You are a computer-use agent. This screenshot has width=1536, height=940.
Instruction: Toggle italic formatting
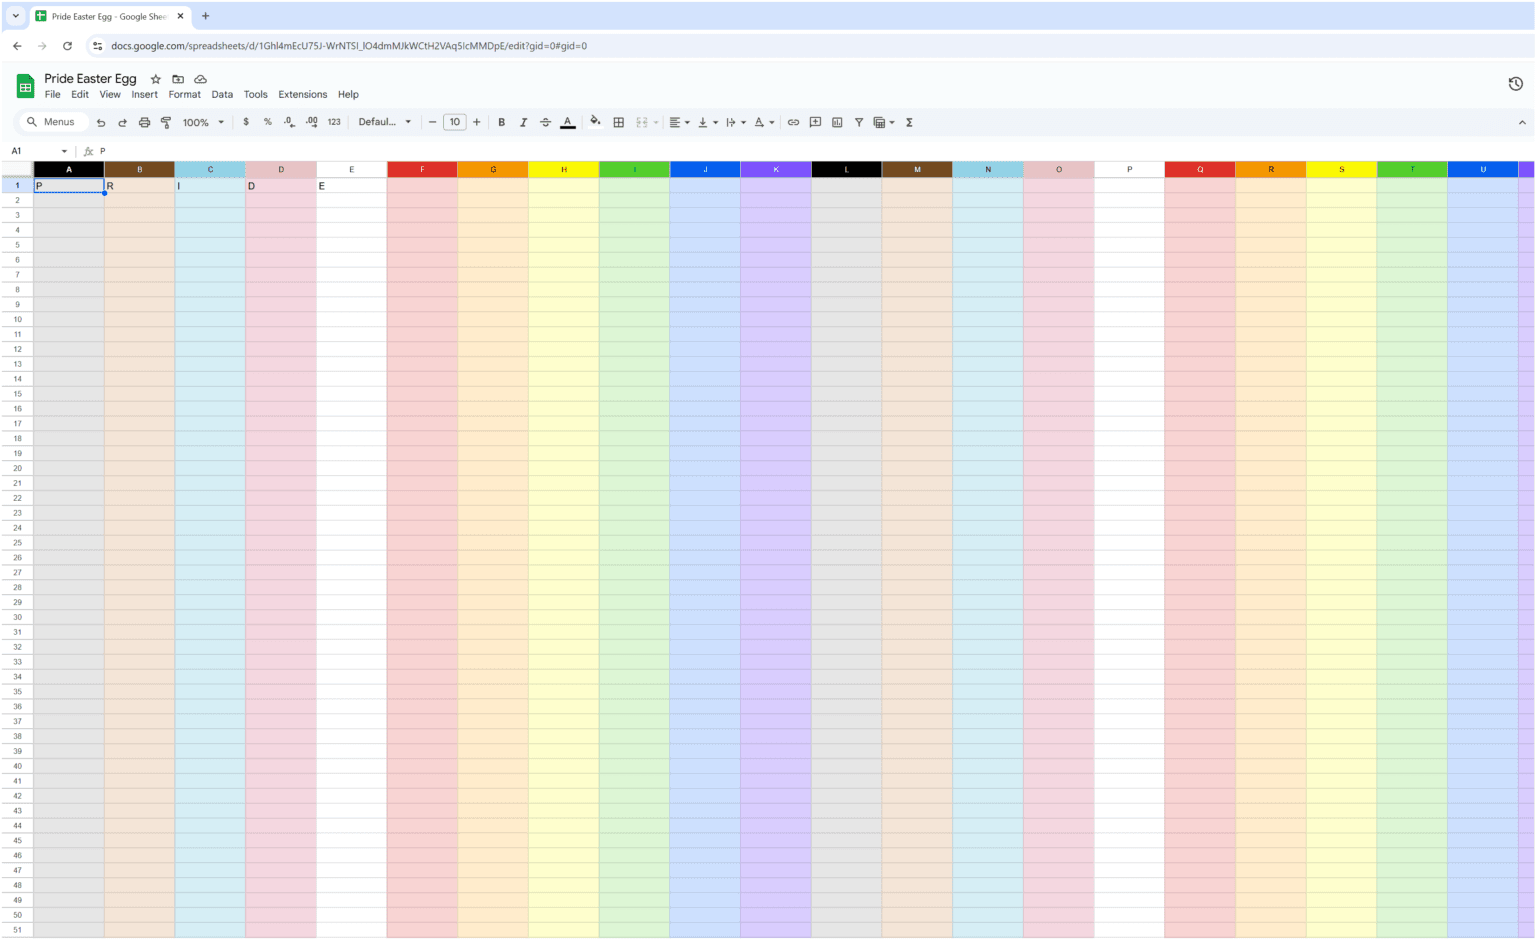[523, 122]
